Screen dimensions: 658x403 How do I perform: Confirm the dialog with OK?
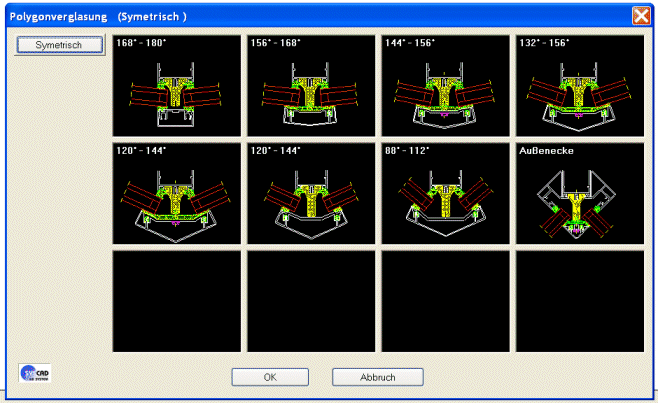(x=270, y=377)
